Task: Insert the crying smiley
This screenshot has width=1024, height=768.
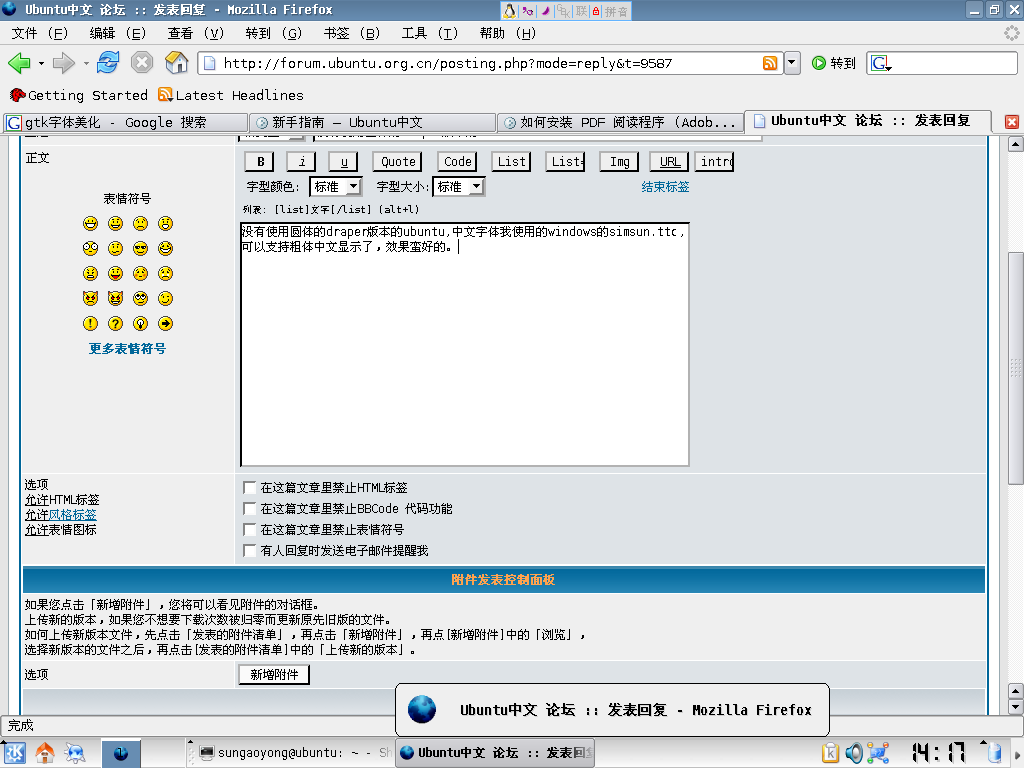Action: [165, 274]
